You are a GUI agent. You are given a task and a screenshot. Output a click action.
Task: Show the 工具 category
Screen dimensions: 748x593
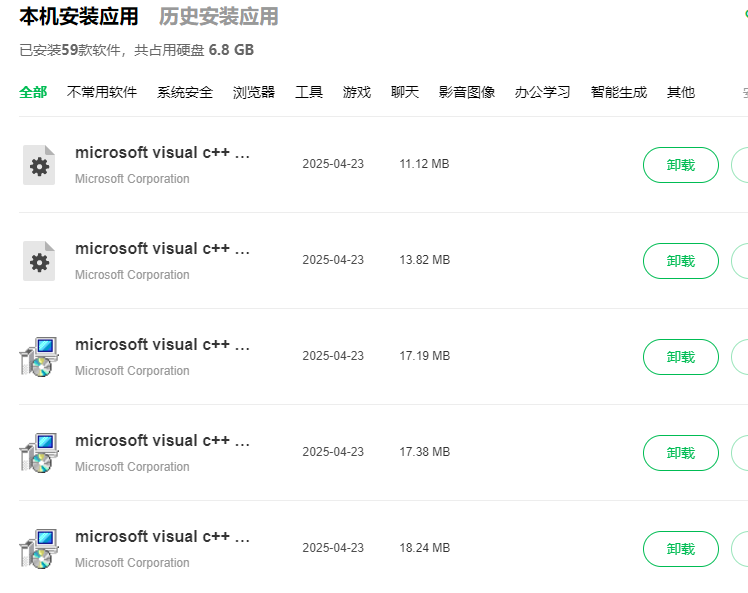coord(309,92)
